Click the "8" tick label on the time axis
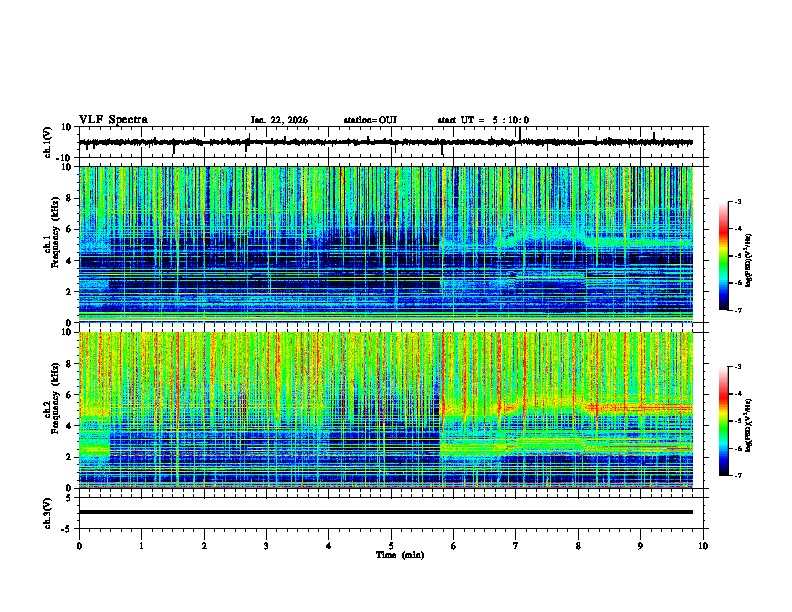792x612 pixels. 578,546
